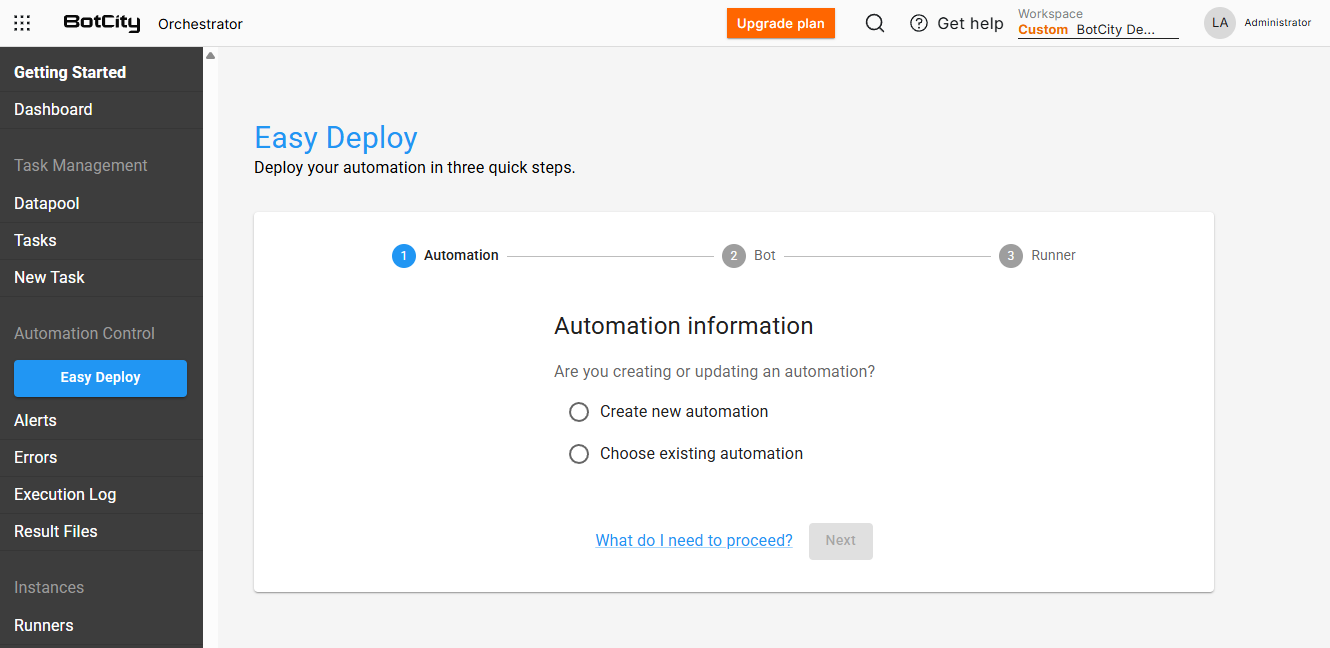Click the Administrator user label
Screen dimensions: 1330x648
pyautogui.click(x=1277, y=23)
